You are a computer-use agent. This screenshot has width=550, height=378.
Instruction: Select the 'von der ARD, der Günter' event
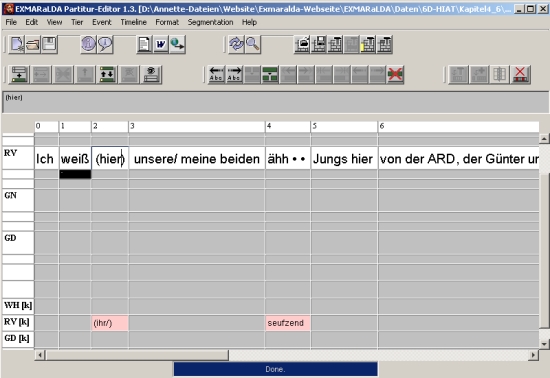(x=458, y=158)
